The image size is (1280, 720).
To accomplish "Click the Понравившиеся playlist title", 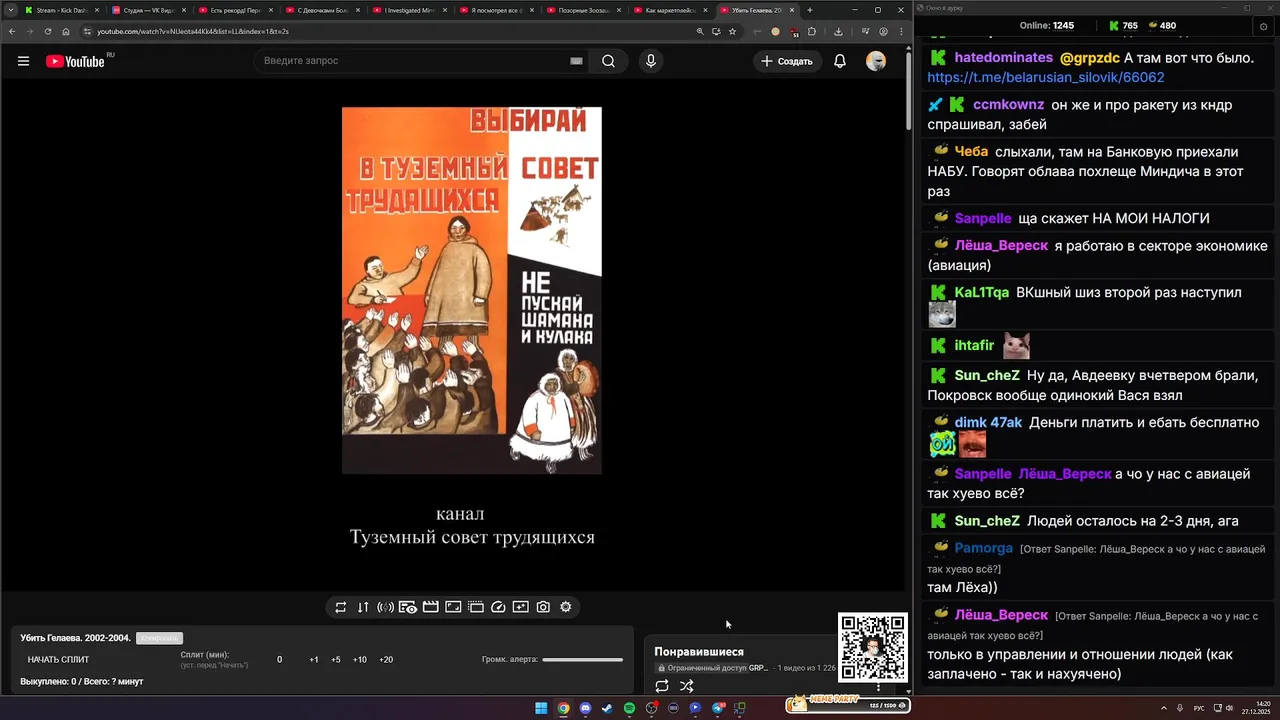I will tap(699, 652).
